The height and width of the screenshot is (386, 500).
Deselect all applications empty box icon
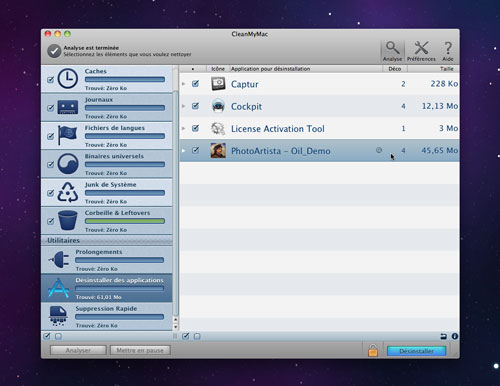pos(197,336)
